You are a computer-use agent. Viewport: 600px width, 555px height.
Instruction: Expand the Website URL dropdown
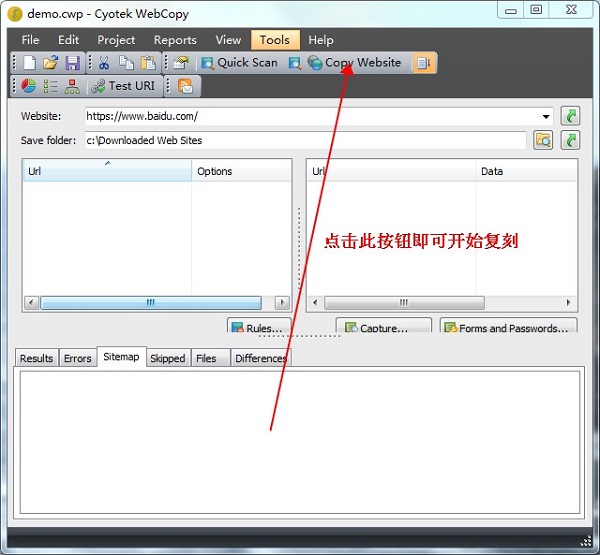tap(546, 117)
